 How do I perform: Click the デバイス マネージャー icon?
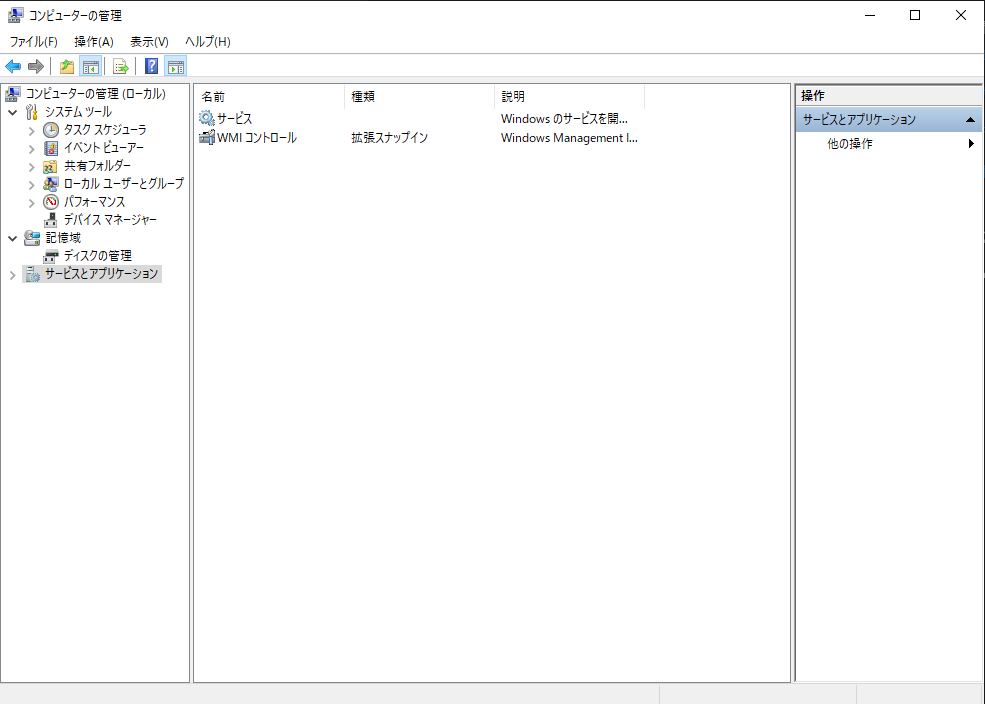51,220
